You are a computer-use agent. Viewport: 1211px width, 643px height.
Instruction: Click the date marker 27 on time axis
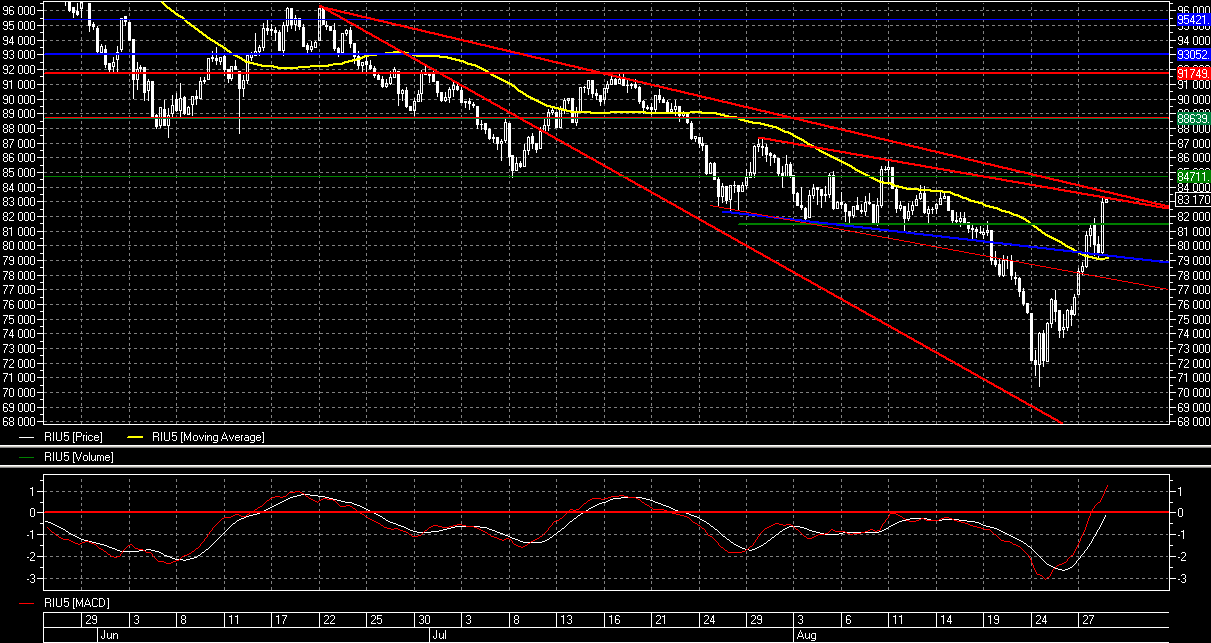pyautogui.click(x=1087, y=620)
